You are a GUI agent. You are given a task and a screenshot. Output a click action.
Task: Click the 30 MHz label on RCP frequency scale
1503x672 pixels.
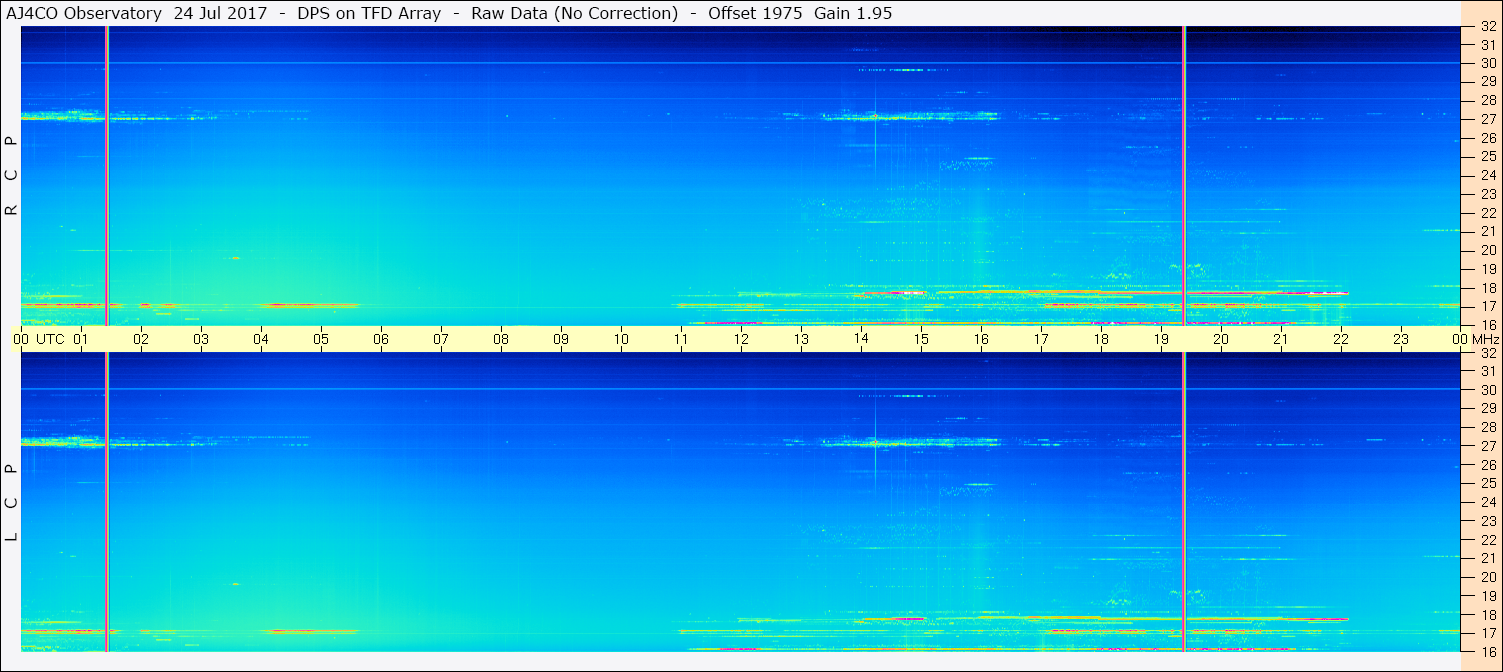coord(1488,63)
